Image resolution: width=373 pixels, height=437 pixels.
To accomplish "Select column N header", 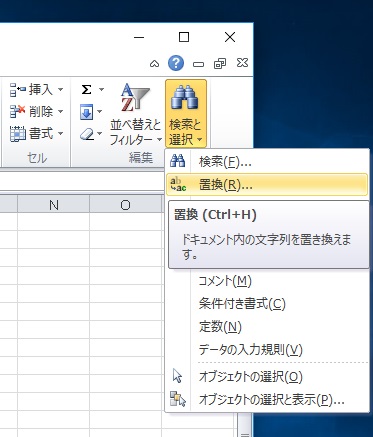I will 53,205.
